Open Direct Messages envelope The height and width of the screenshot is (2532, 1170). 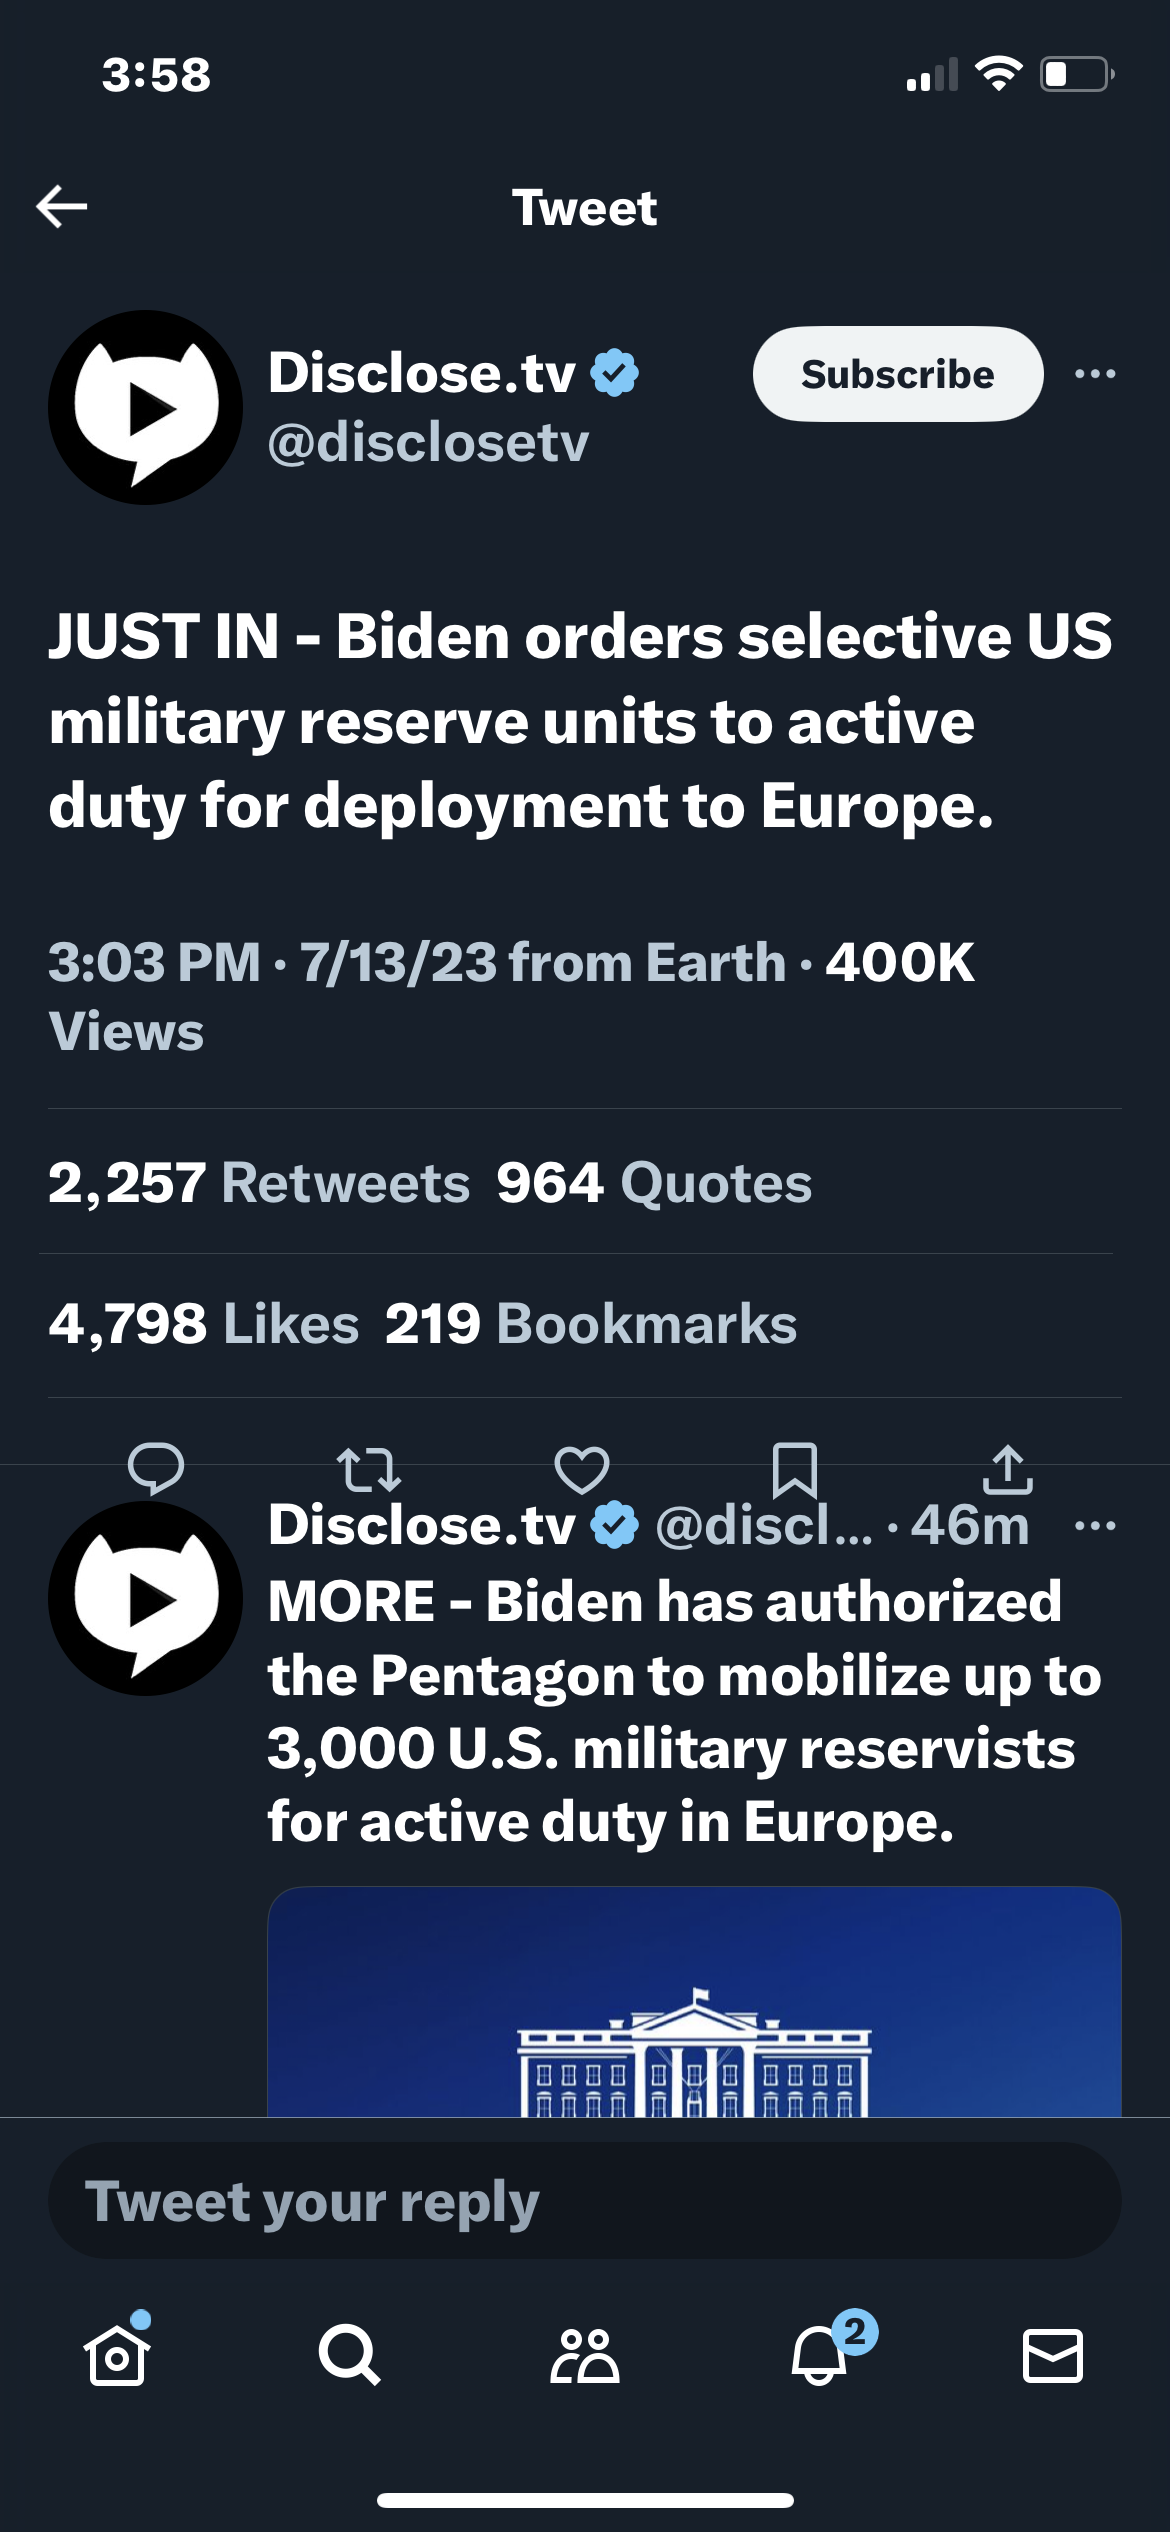point(1053,2355)
